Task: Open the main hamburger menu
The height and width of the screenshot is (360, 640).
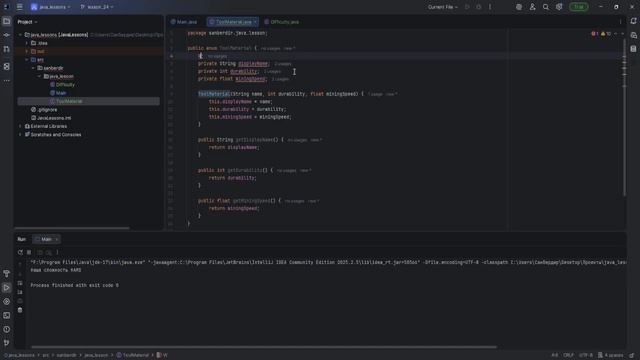Action: pyautogui.click(x=19, y=7)
